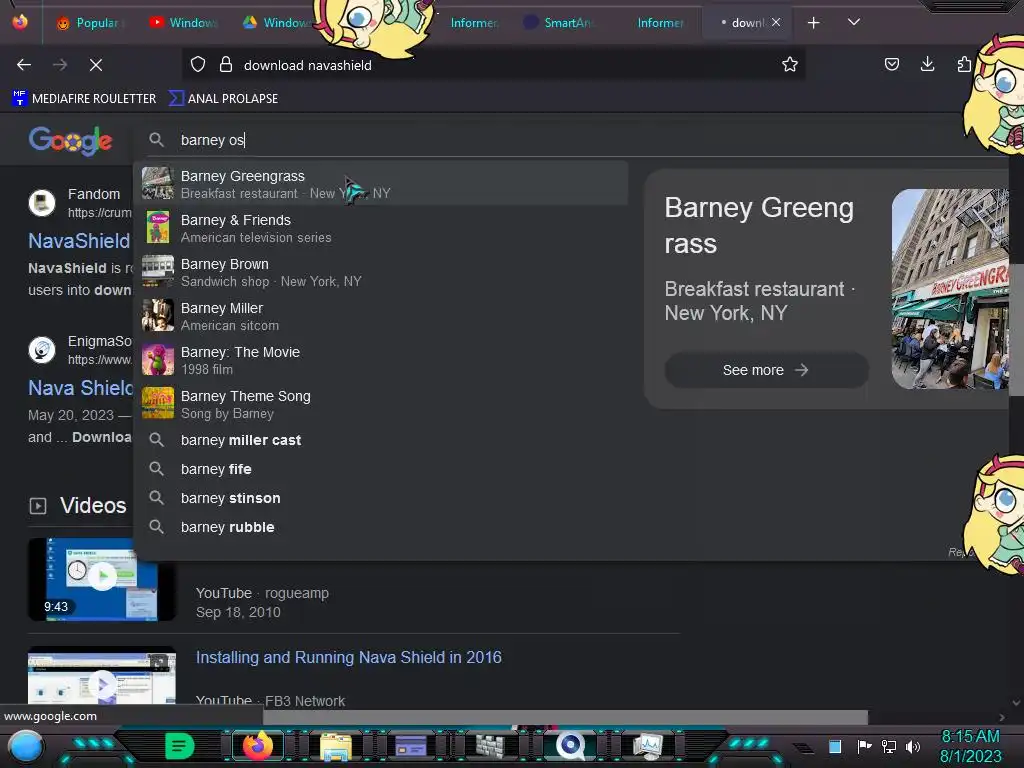This screenshot has width=1024, height=768.
Task: Open the Barney Greengrass storefront photo
Action: tap(950, 289)
